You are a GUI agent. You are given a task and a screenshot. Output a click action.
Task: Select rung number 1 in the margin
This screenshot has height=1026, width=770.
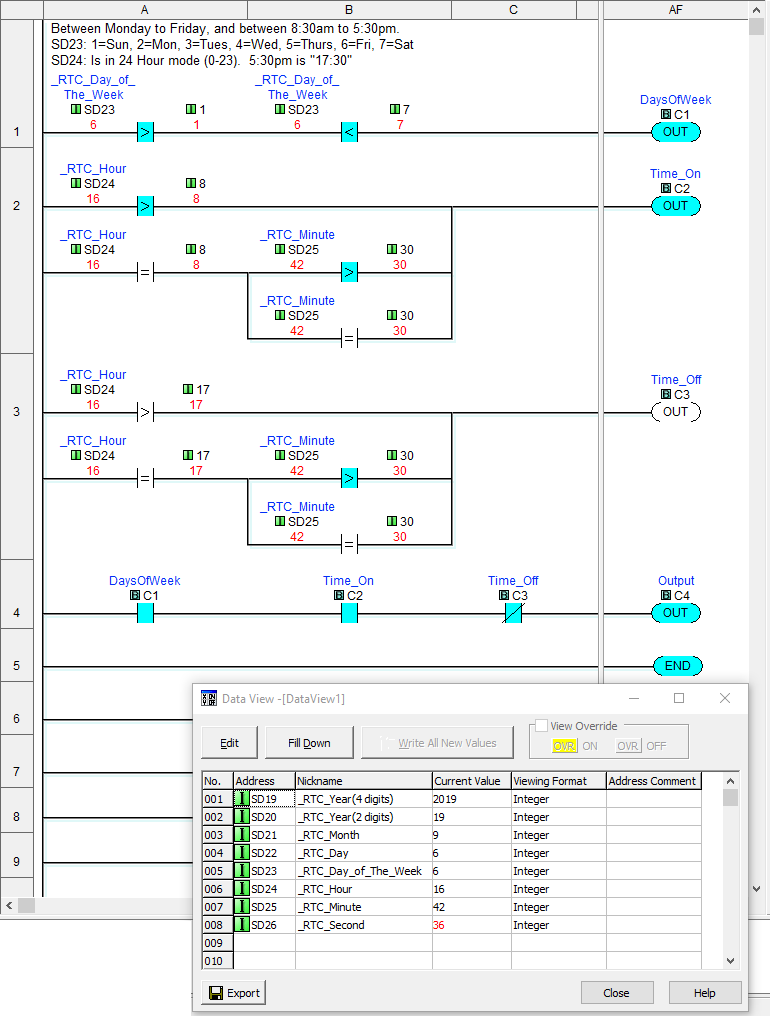16,132
